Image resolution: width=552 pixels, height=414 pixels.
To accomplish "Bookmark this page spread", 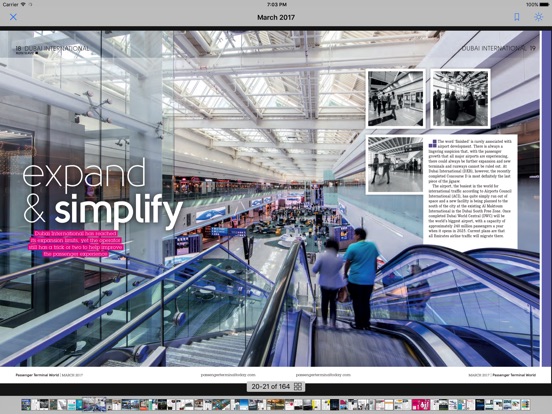I will [x=516, y=17].
